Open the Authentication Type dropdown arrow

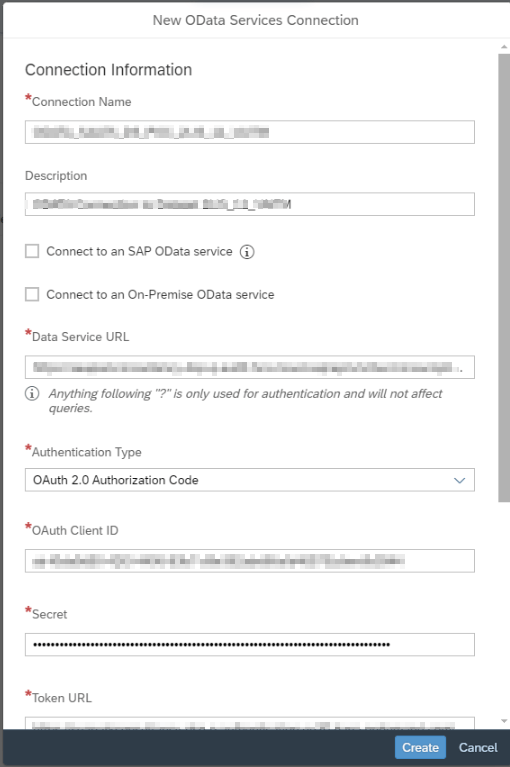tap(459, 480)
